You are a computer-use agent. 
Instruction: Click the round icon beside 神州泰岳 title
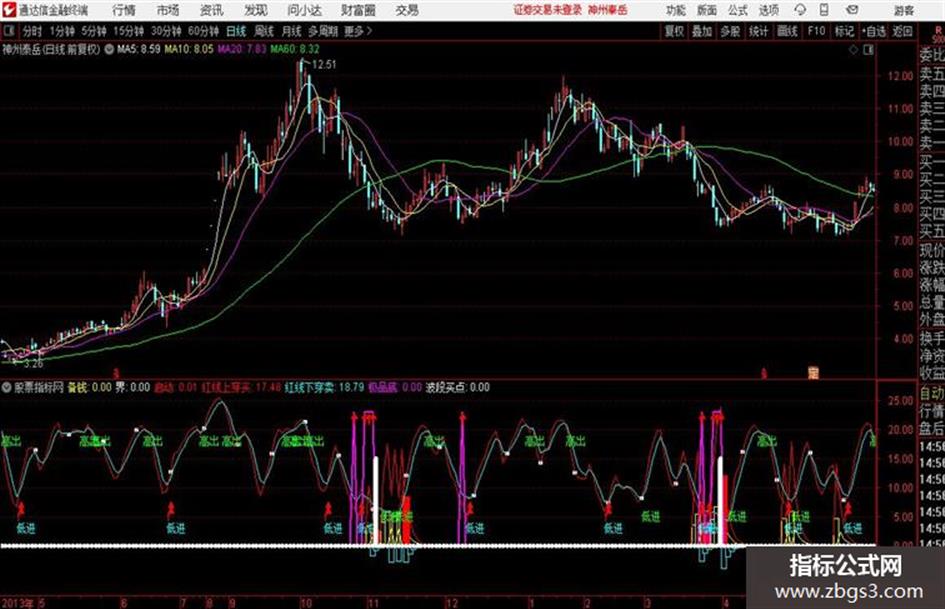108,49
